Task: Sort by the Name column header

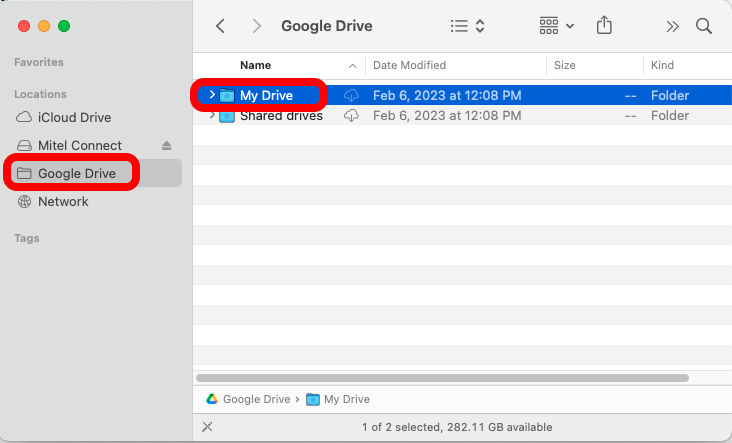Action: [x=255, y=65]
